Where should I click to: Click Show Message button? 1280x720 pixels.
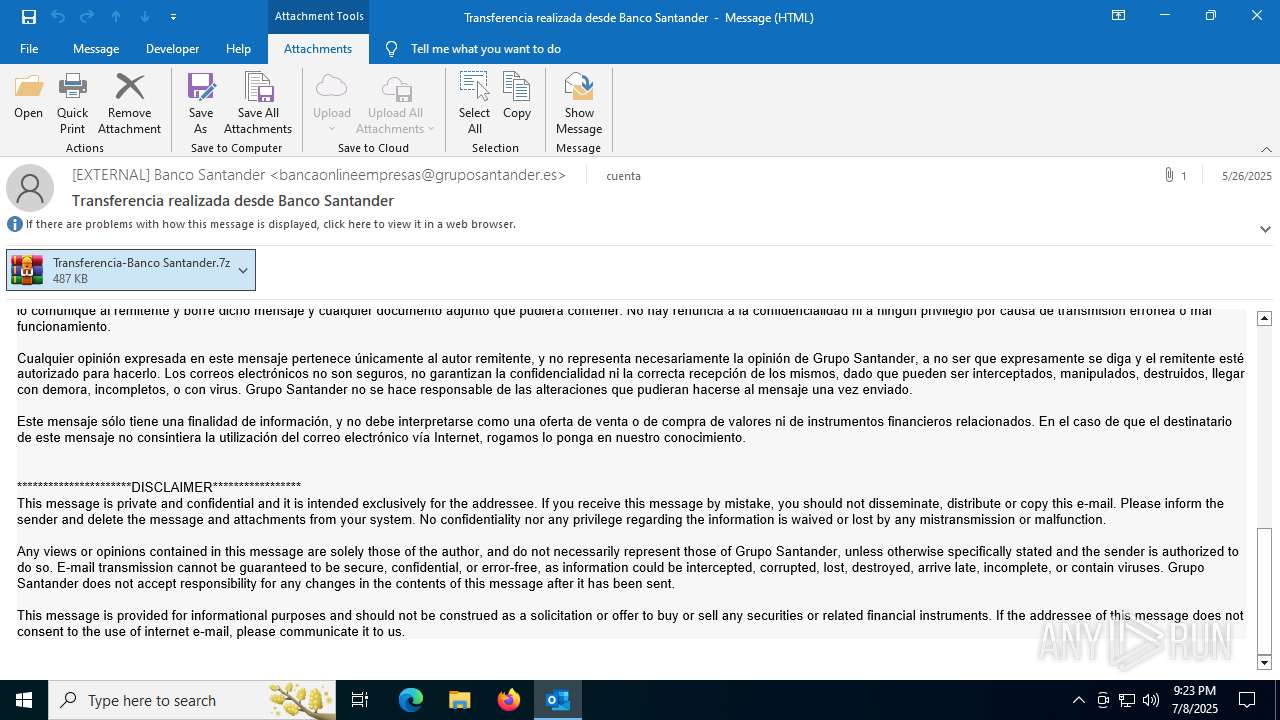(x=579, y=104)
